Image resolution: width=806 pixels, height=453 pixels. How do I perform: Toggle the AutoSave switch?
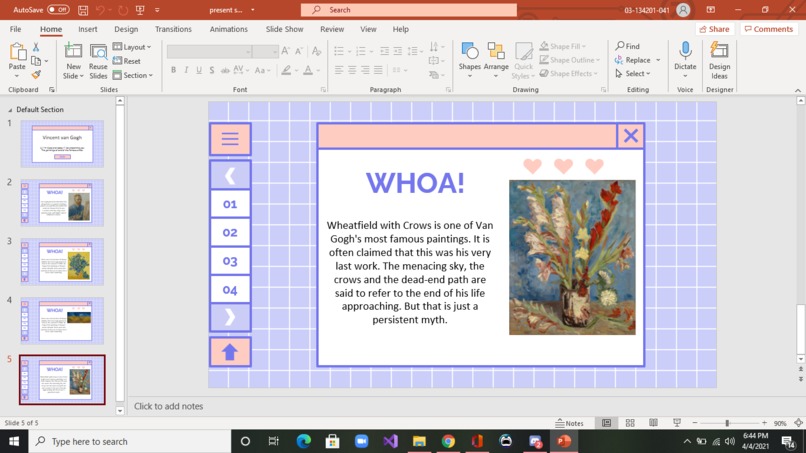coord(58,10)
